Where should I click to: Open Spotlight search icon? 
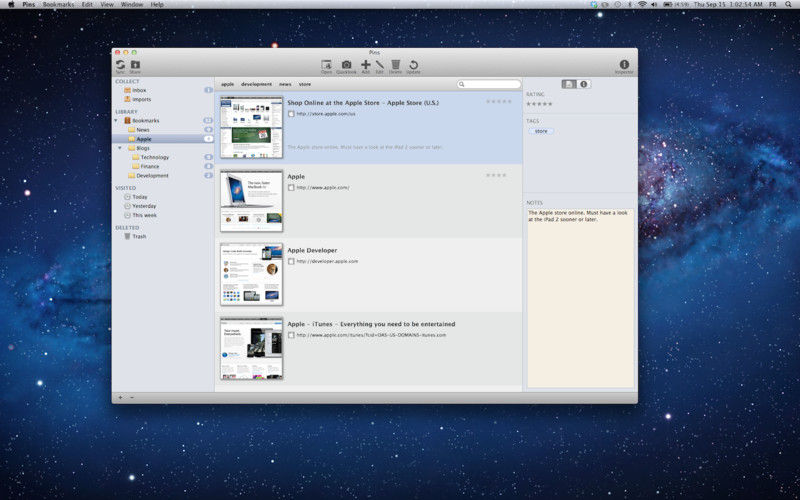(x=789, y=5)
